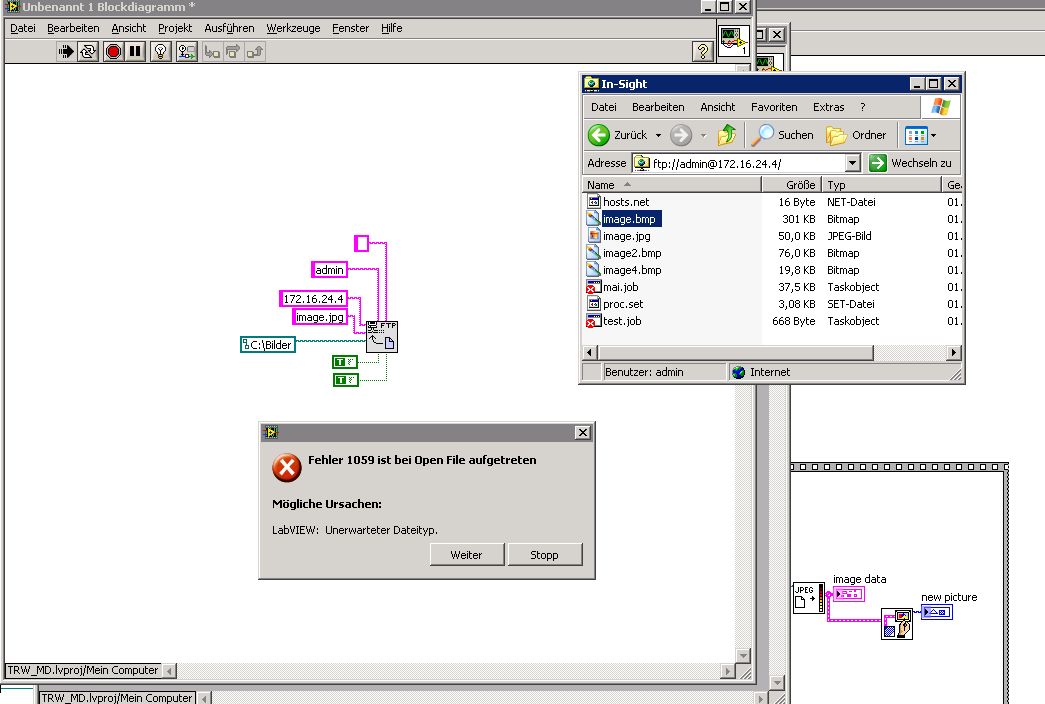Click the Read JPEG File VI node
The width and height of the screenshot is (1045, 704).
click(x=808, y=598)
